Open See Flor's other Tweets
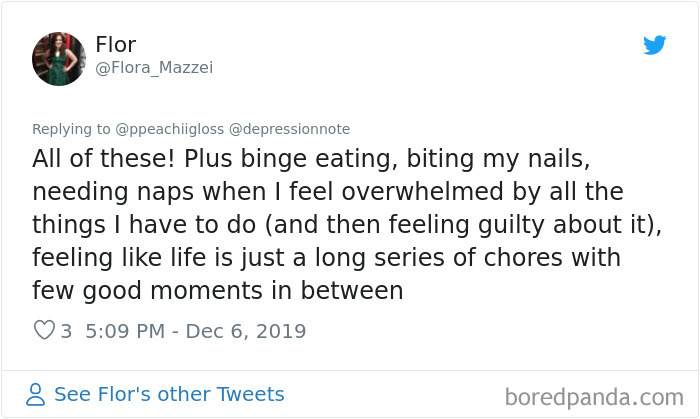Screen dimensions: 700x419 pos(169,394)
